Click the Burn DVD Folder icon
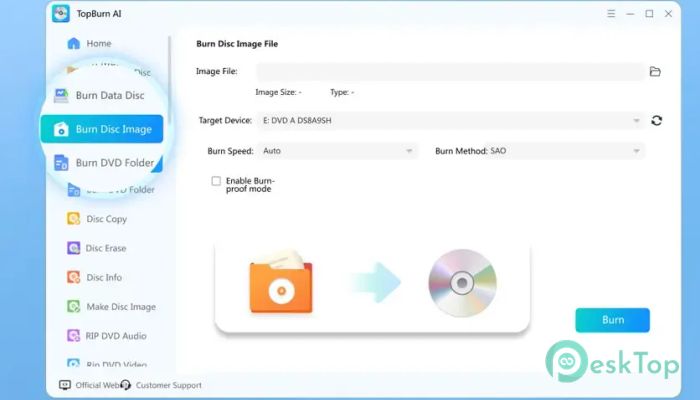 (x=61, y=163)
